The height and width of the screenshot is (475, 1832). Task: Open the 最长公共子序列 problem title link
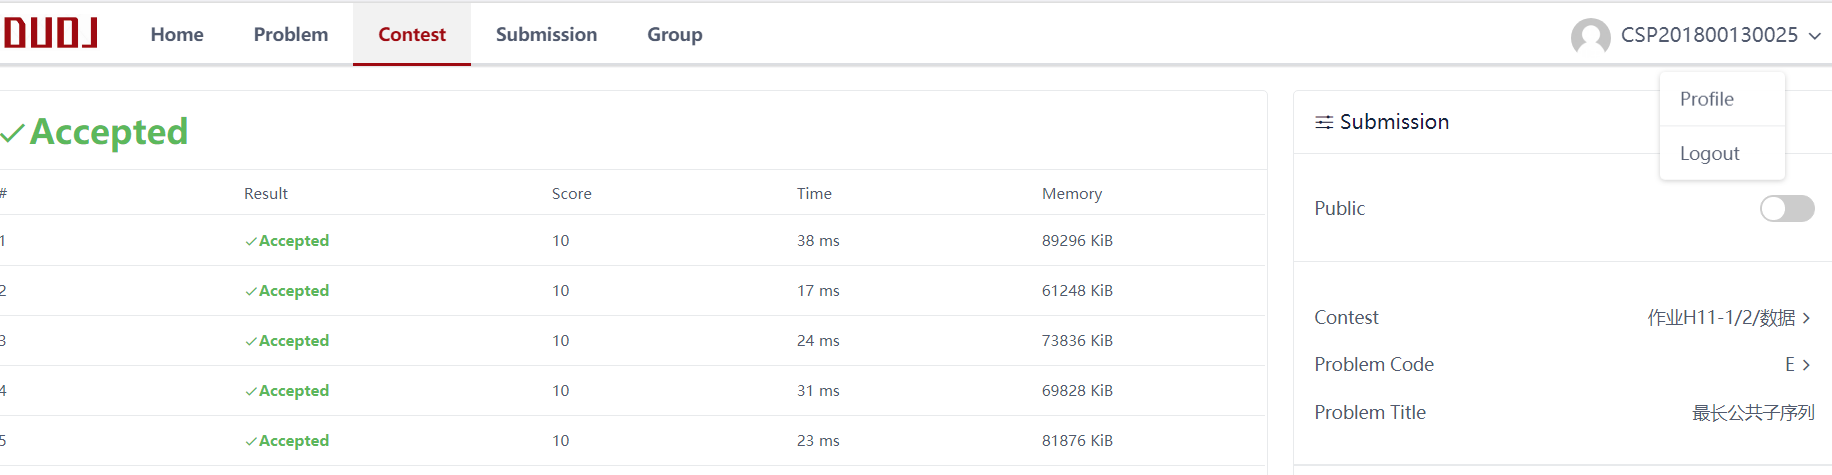1752,413
